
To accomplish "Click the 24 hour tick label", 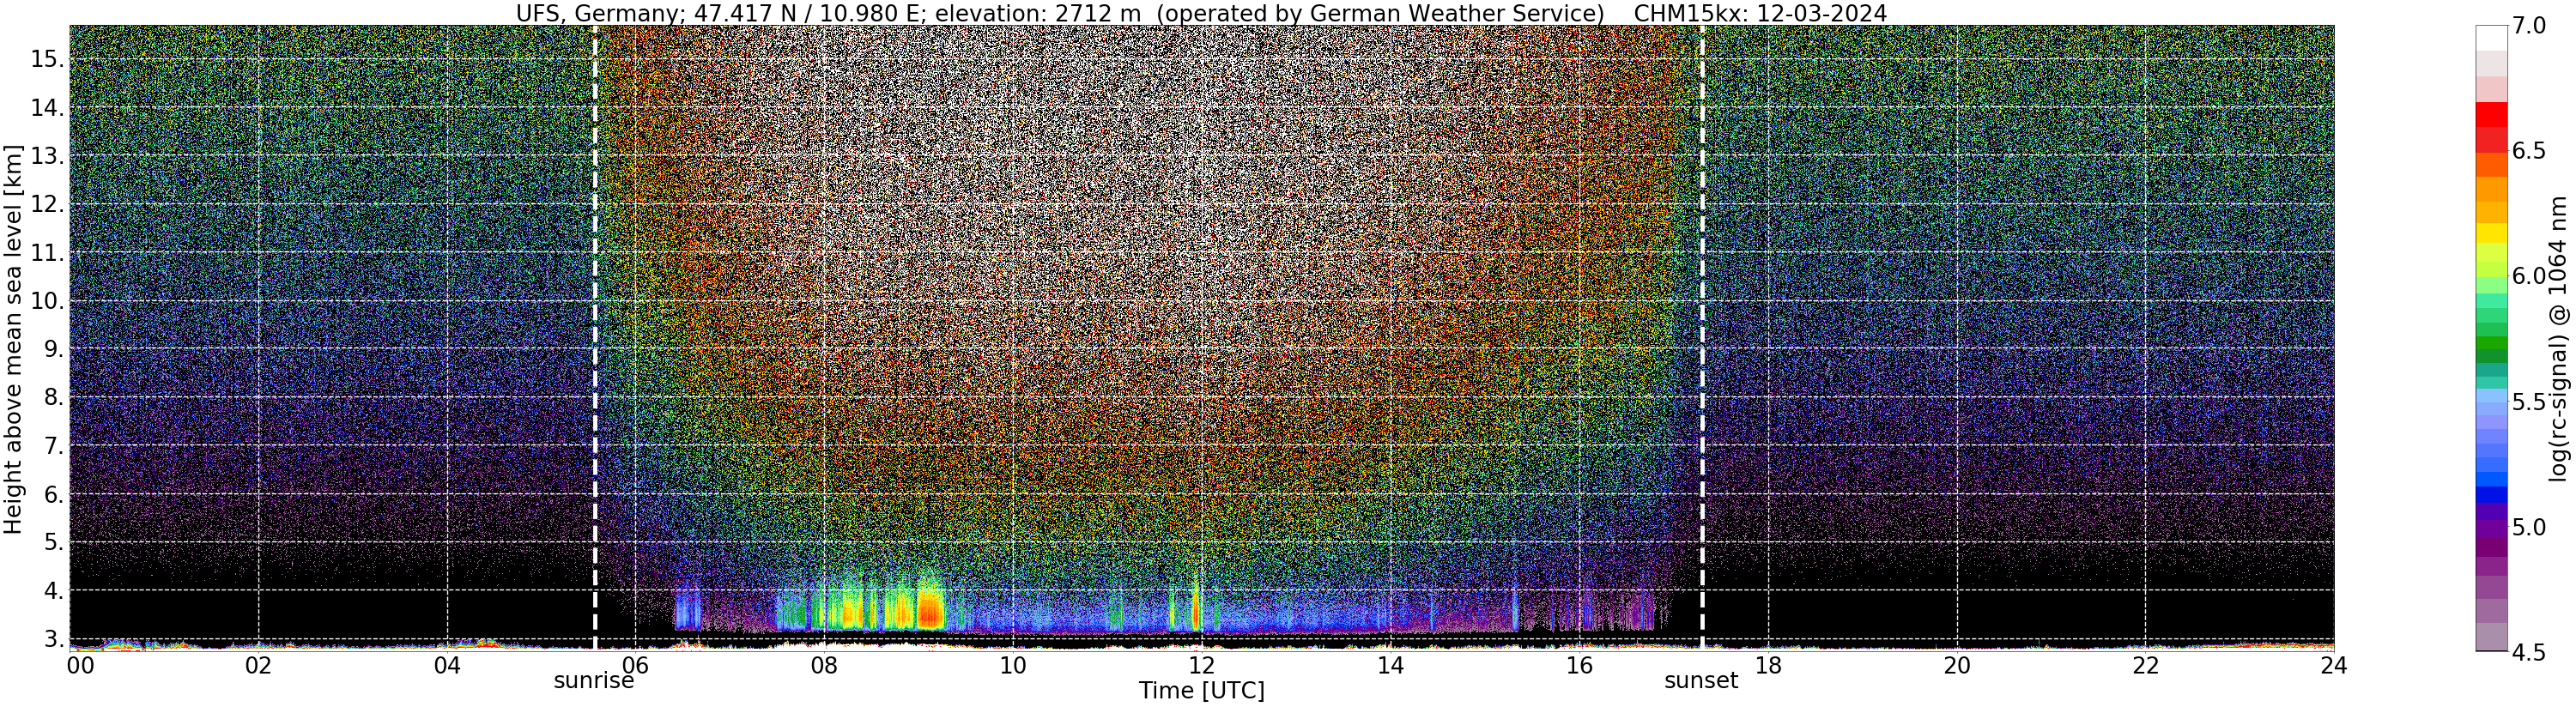I will (2334, 665).
